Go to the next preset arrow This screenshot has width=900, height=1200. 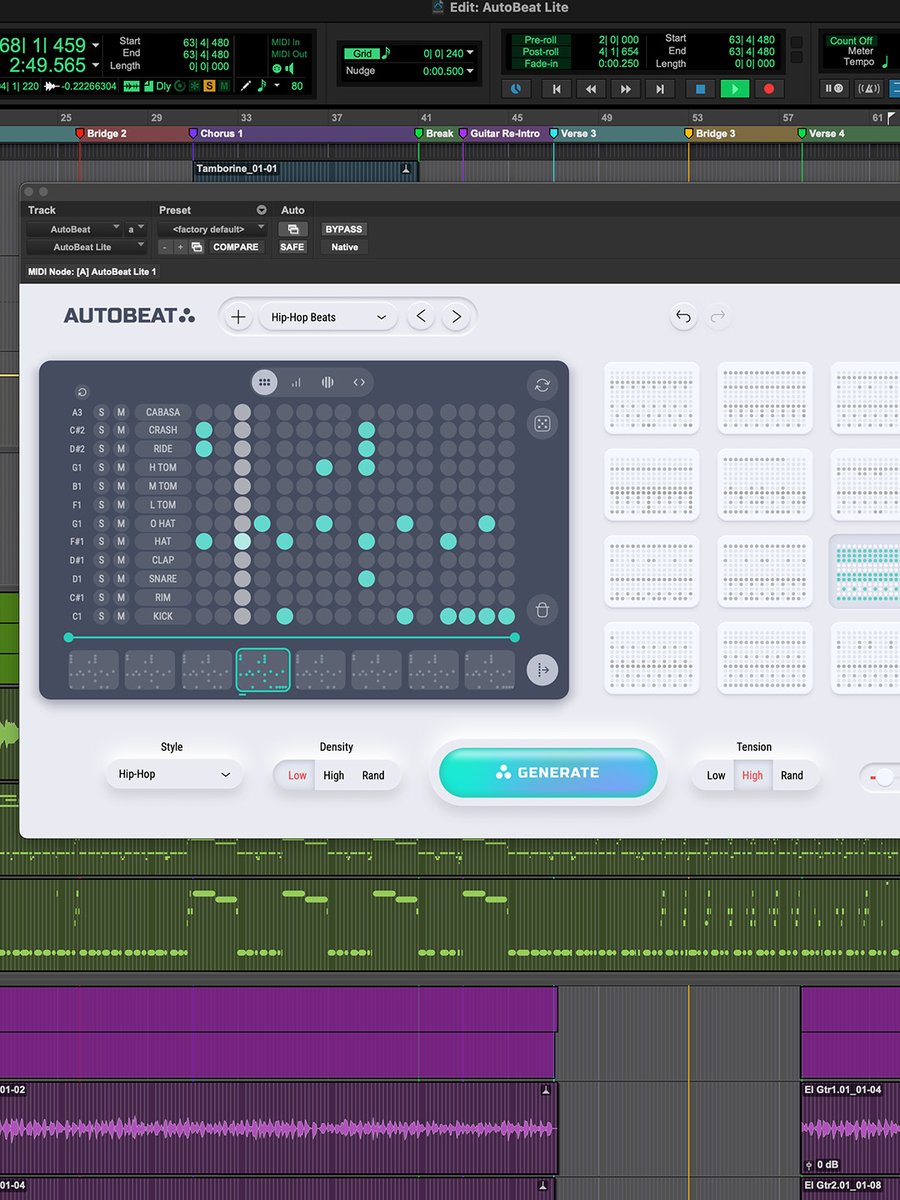pos(456,317)
